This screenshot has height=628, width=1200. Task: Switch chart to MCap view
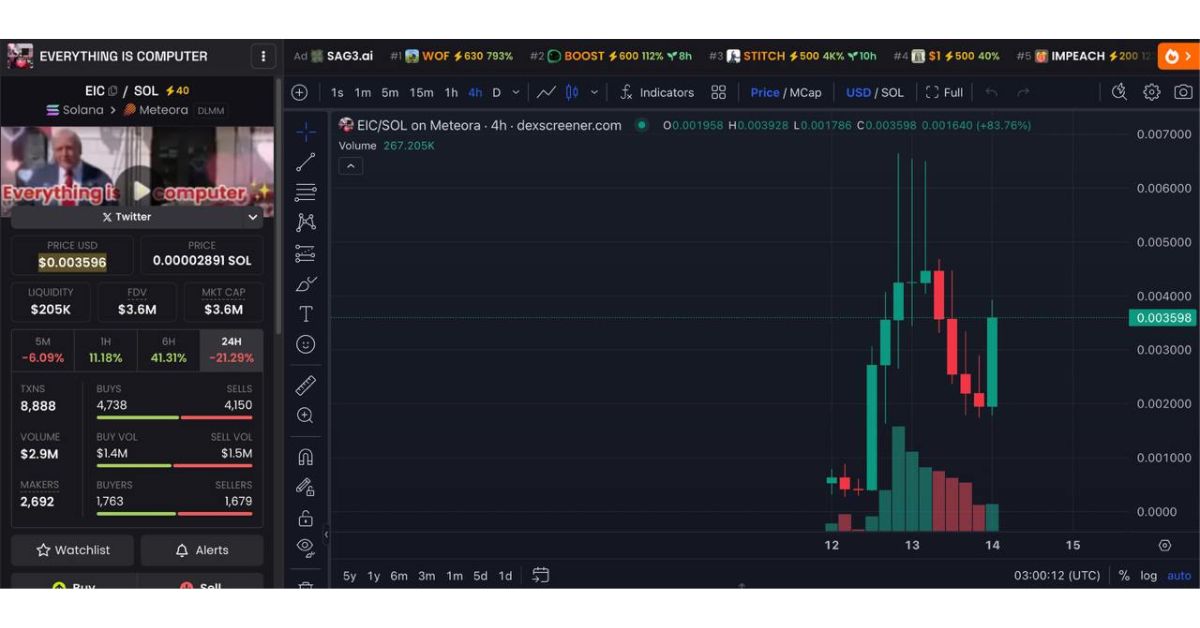click(x=805, y=92)
